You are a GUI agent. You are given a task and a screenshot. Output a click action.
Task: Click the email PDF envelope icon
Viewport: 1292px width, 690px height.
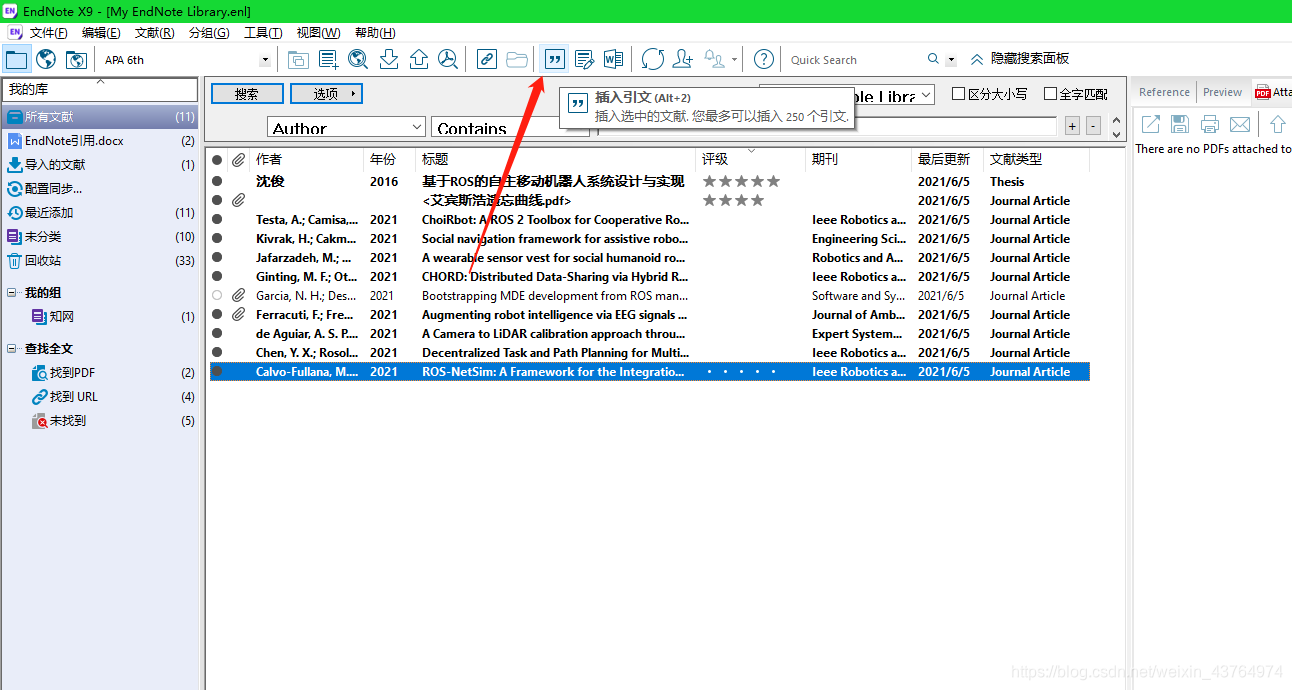(1240, 124)
